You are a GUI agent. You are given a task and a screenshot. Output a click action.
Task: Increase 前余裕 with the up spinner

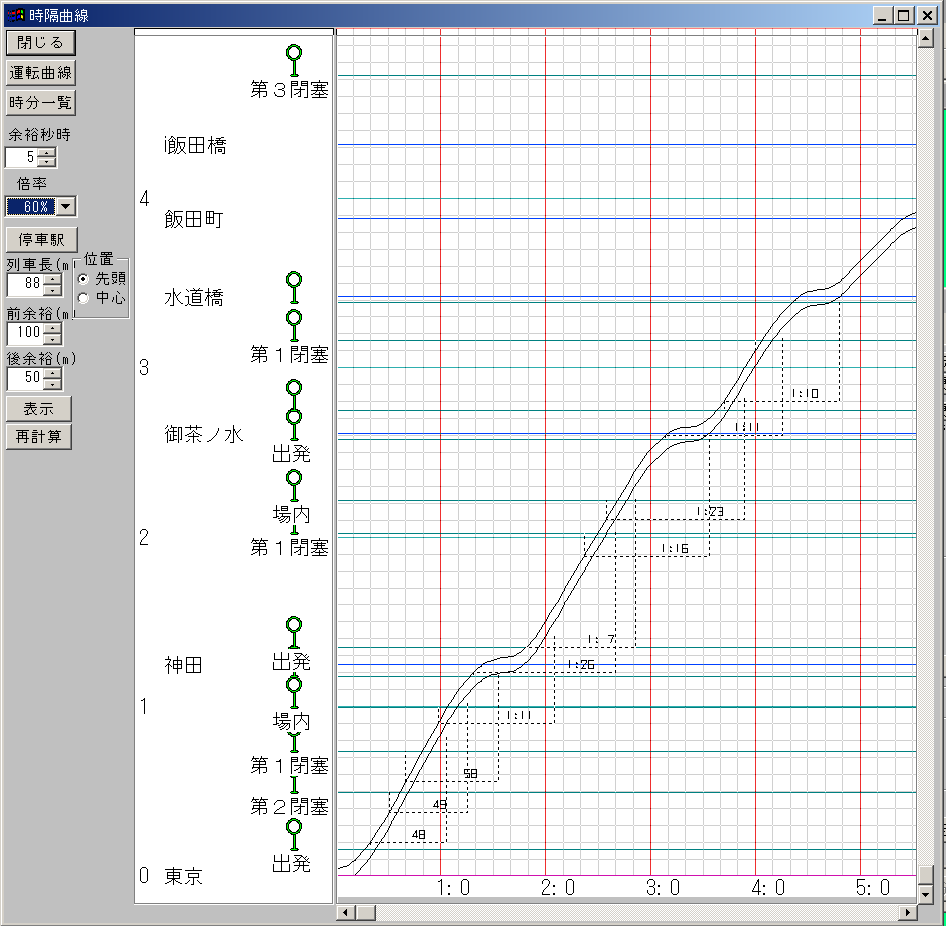(52, 328)
